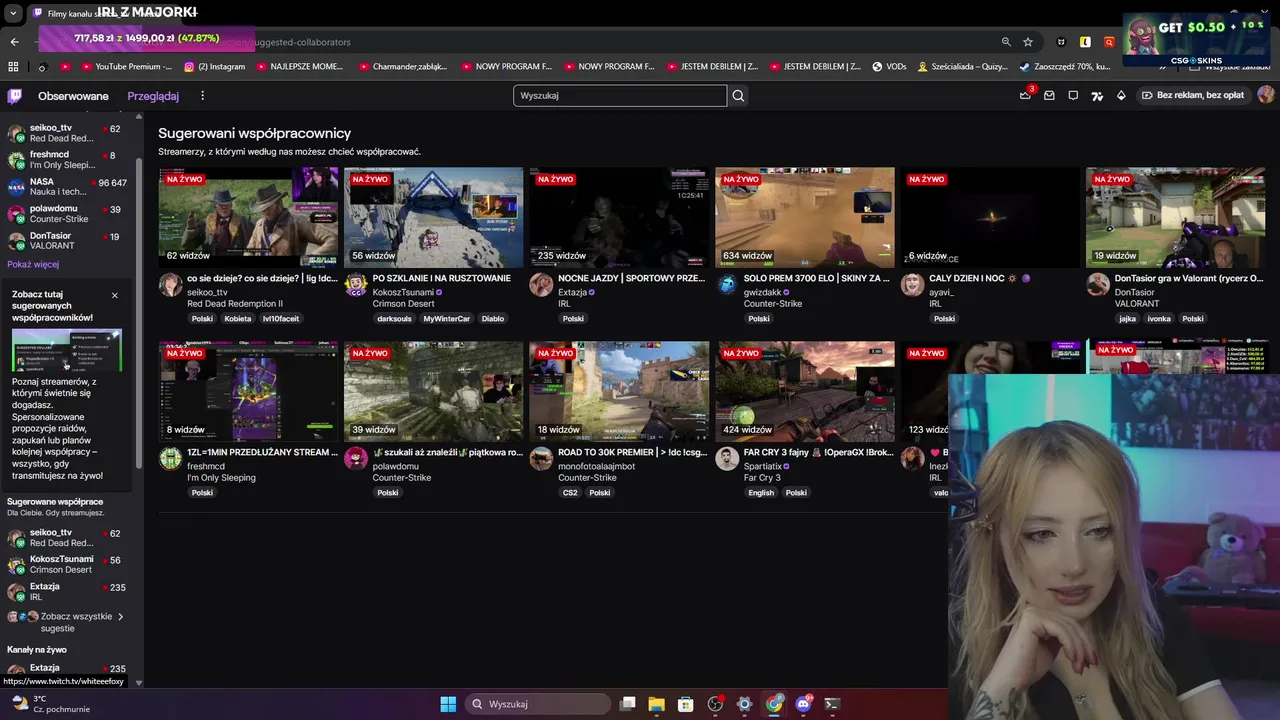Viewport: 1280px width, 720px height.
Task: Bookmark this page with the star icon
Action: pos(1028,42)
